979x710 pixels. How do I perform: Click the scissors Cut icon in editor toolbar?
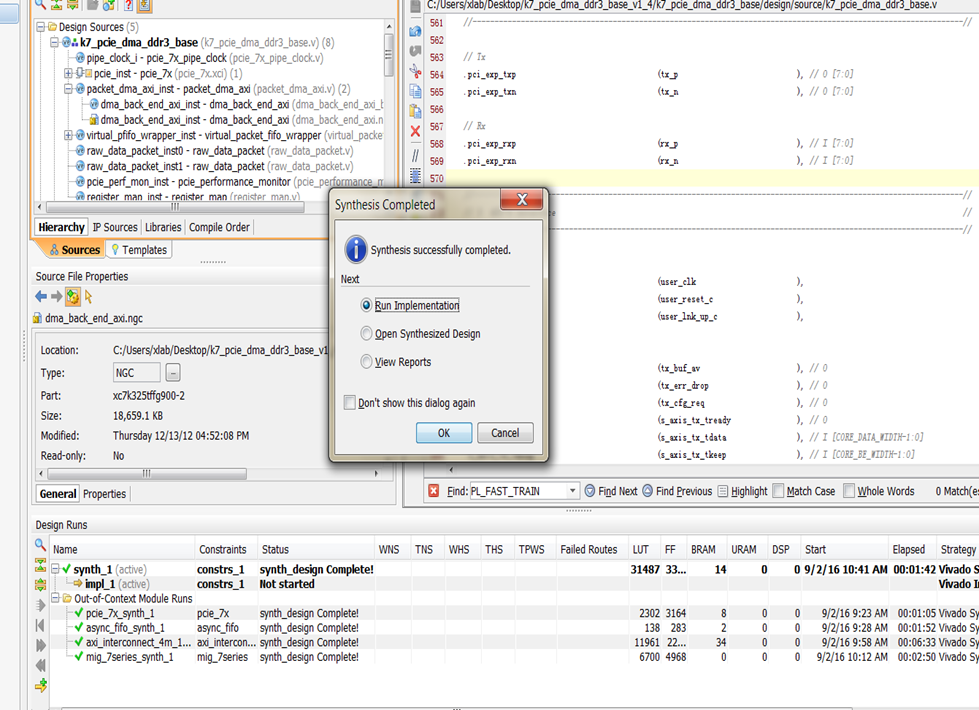[415, 71]
